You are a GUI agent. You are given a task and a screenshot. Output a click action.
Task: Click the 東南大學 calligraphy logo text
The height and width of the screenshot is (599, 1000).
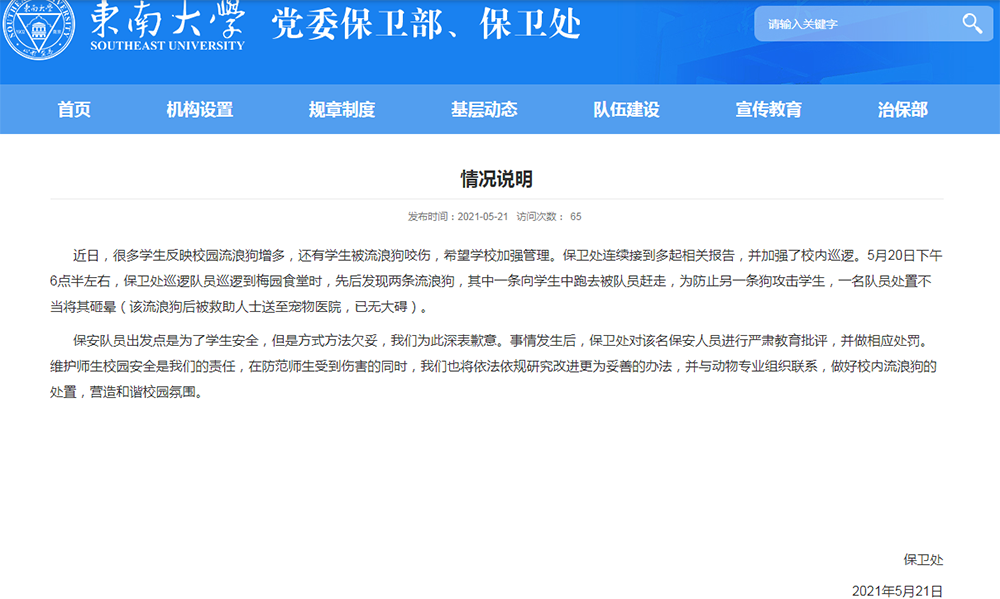[167, 20]
